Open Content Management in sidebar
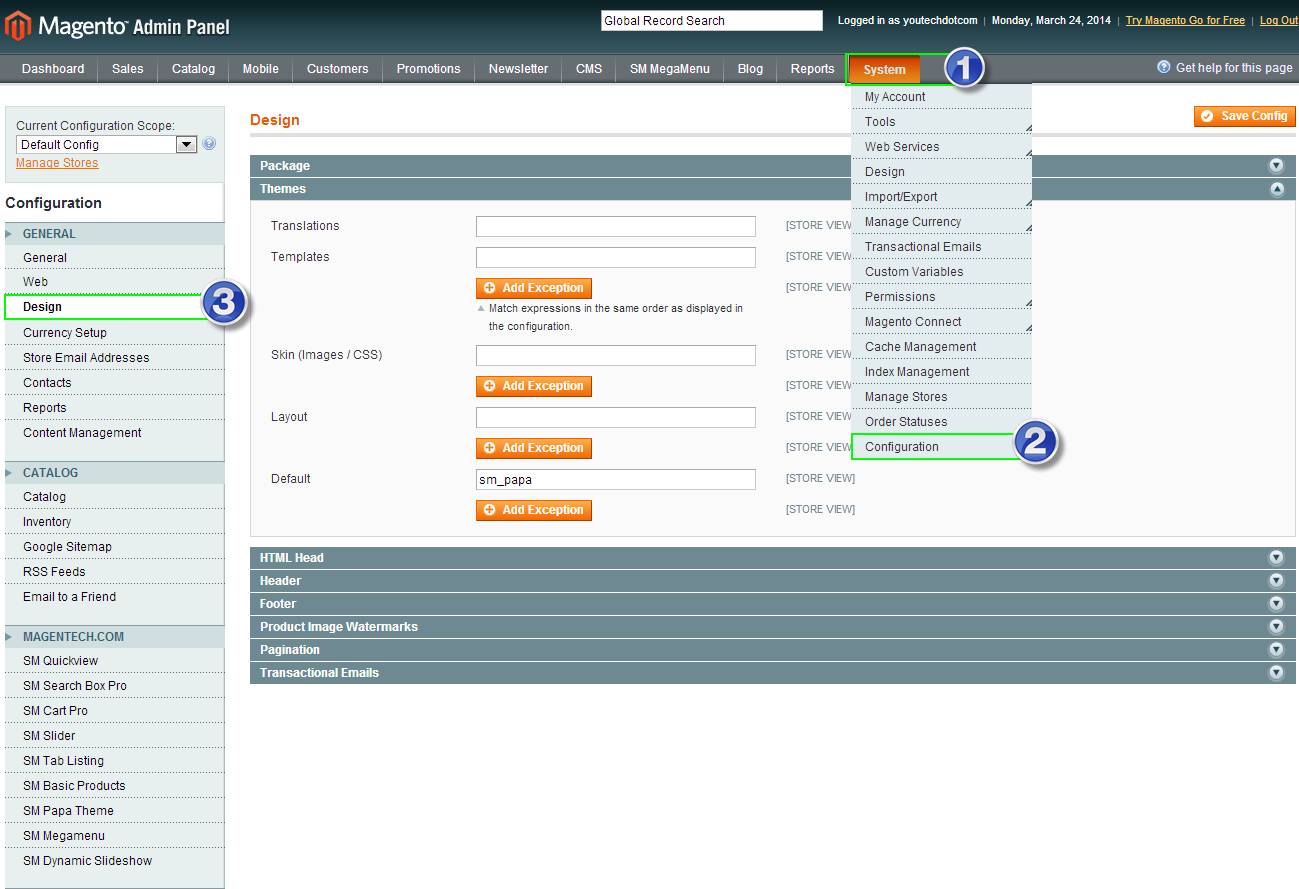This screenshot has width=1299, height=889. click(114, 433)
